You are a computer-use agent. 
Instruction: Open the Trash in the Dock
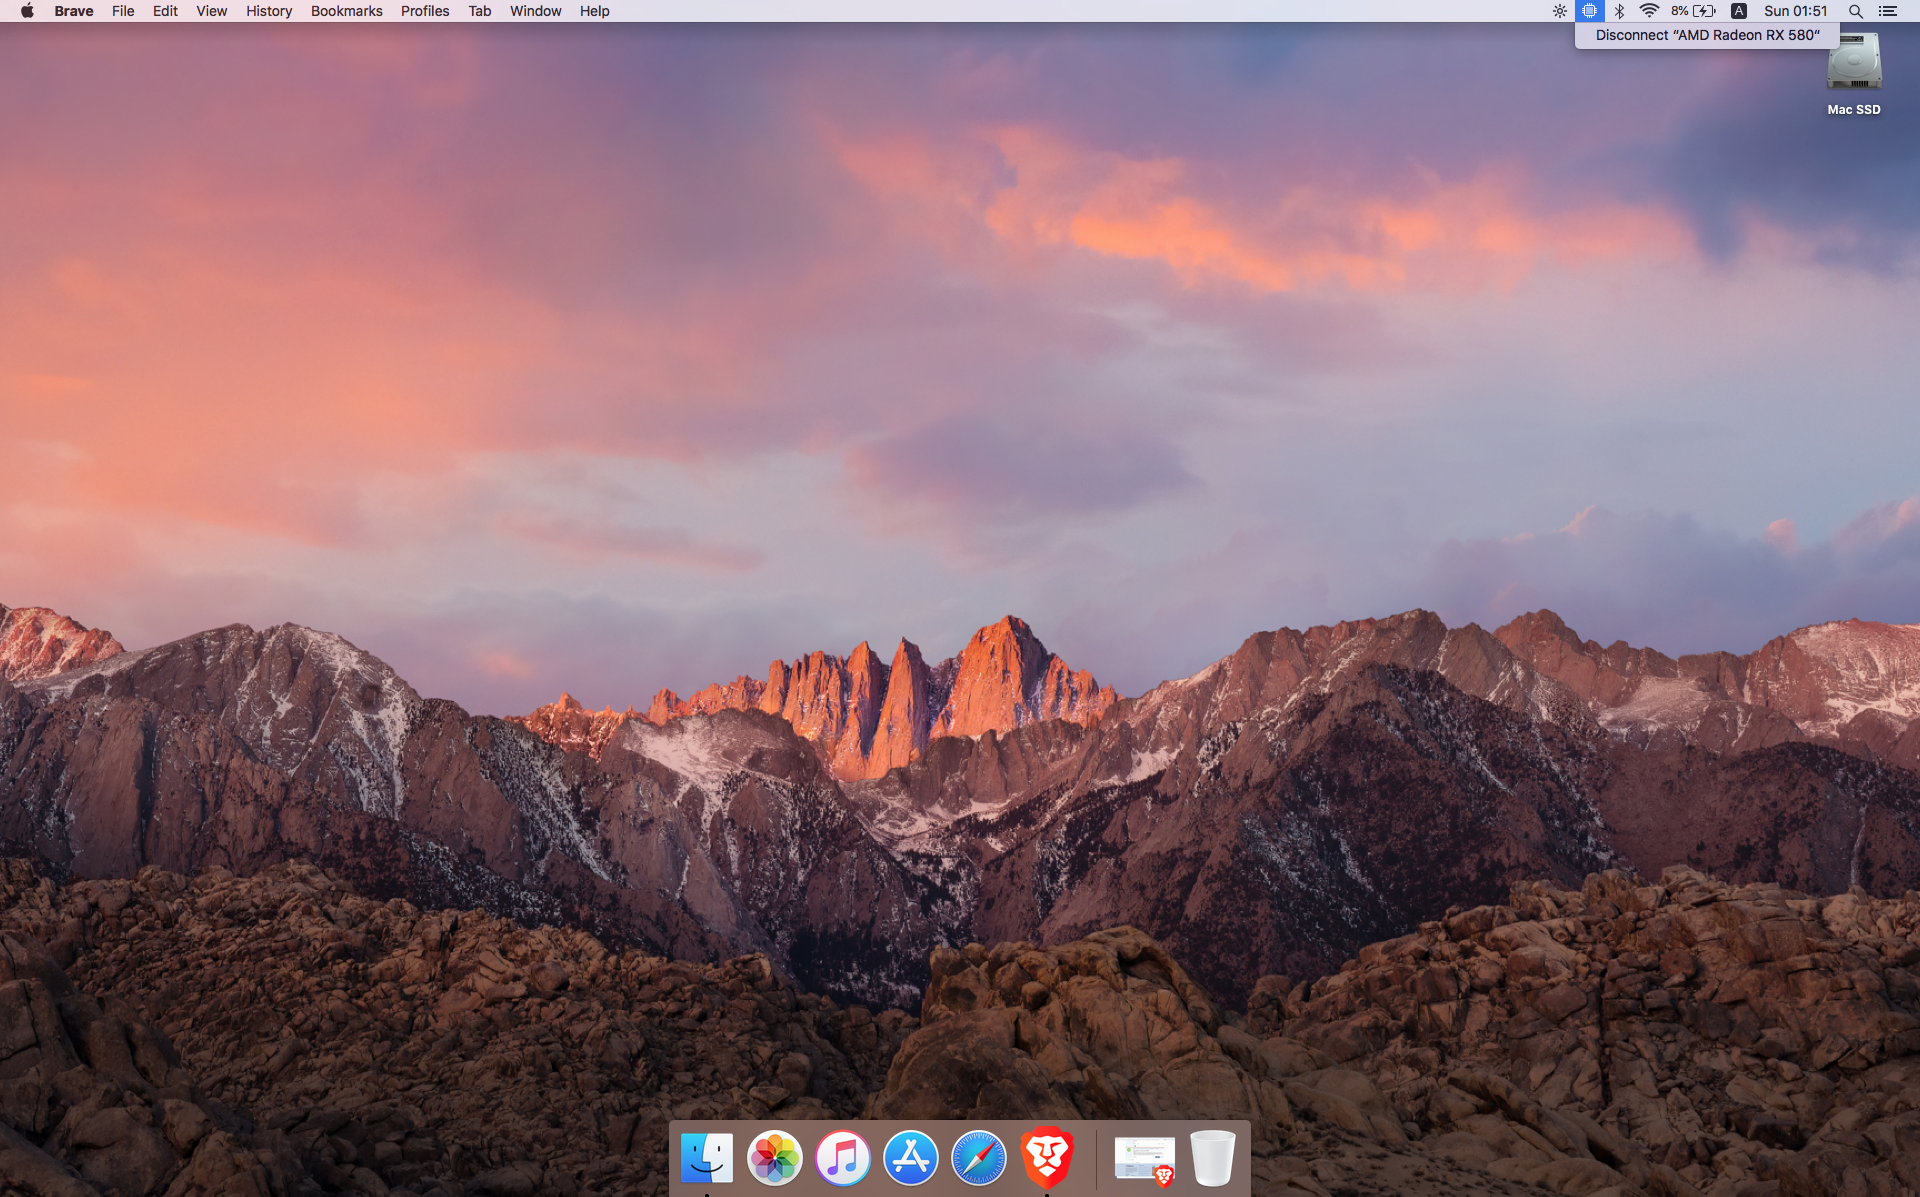click(x=1213, y=1158)
